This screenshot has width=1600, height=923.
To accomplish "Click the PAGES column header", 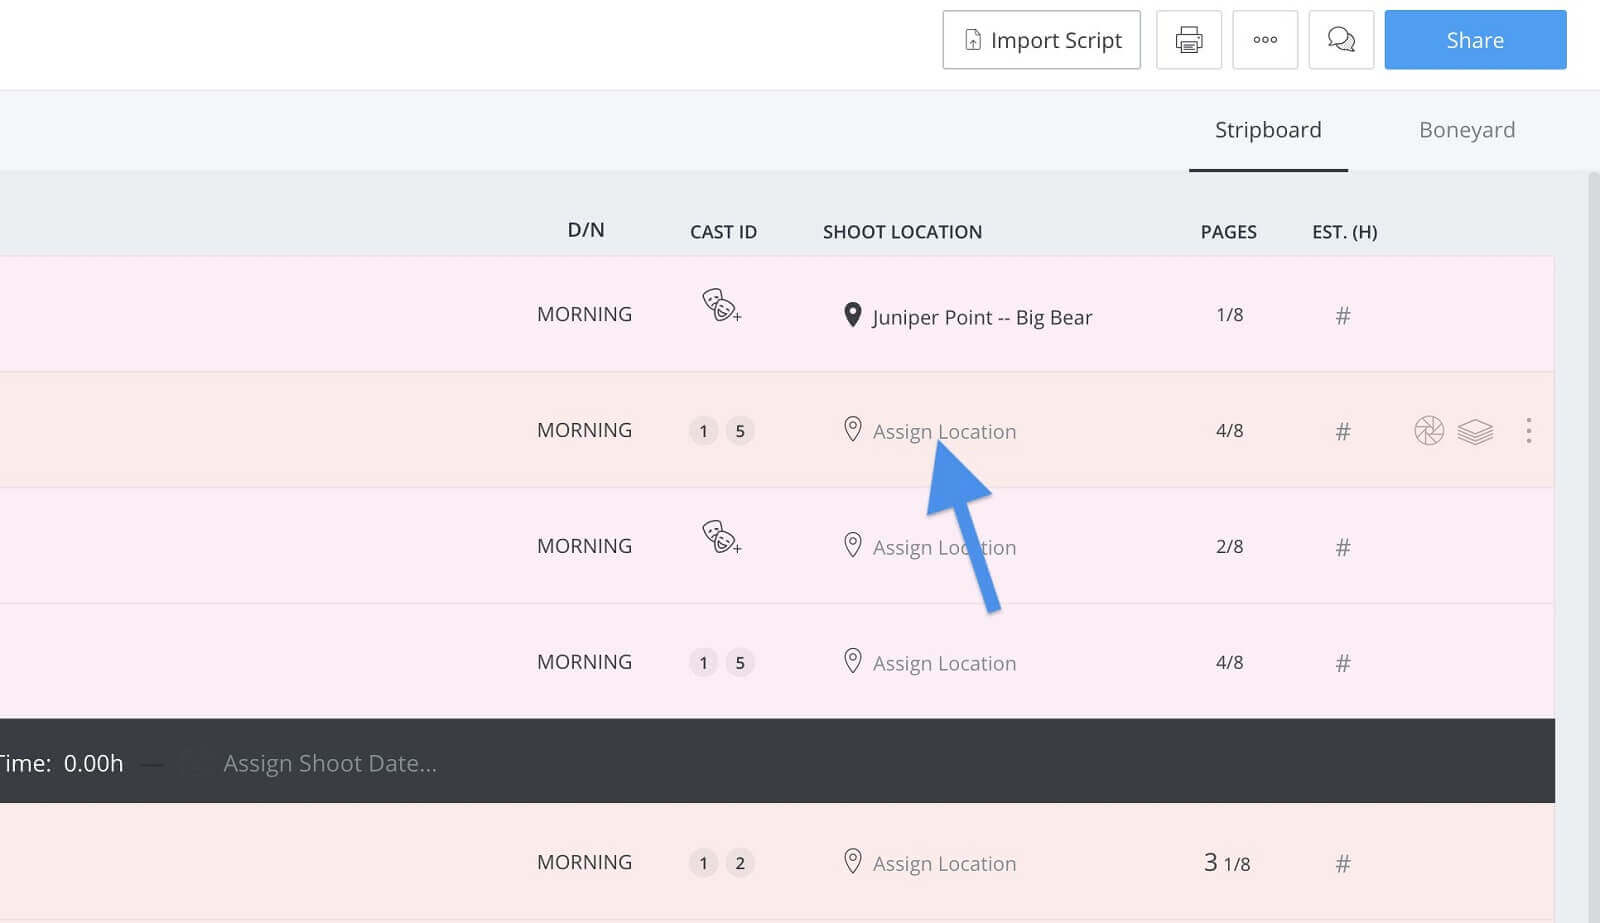I will [x=1228, y=232].
